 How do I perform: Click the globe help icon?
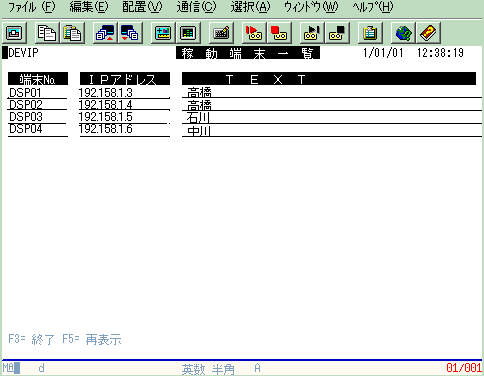[x=403, y=33]
